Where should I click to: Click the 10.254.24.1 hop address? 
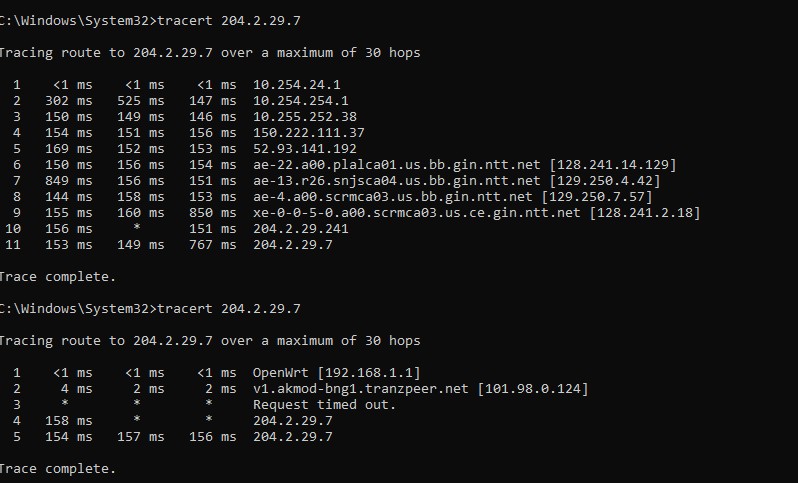click(297, 85)
